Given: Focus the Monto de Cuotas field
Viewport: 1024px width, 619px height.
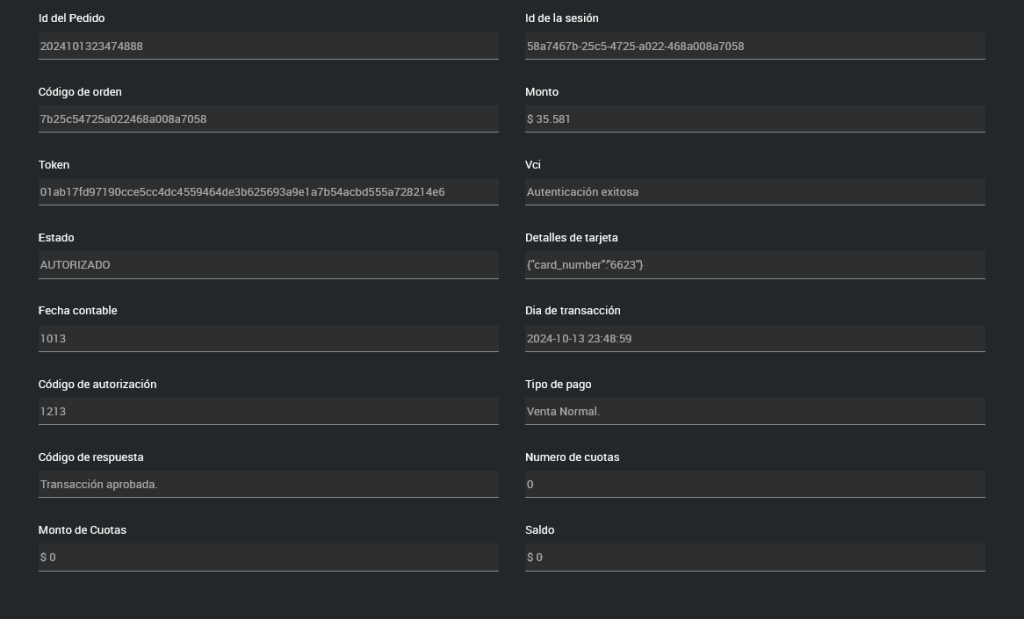Looking at the screenshot, I should coord(268,557).
